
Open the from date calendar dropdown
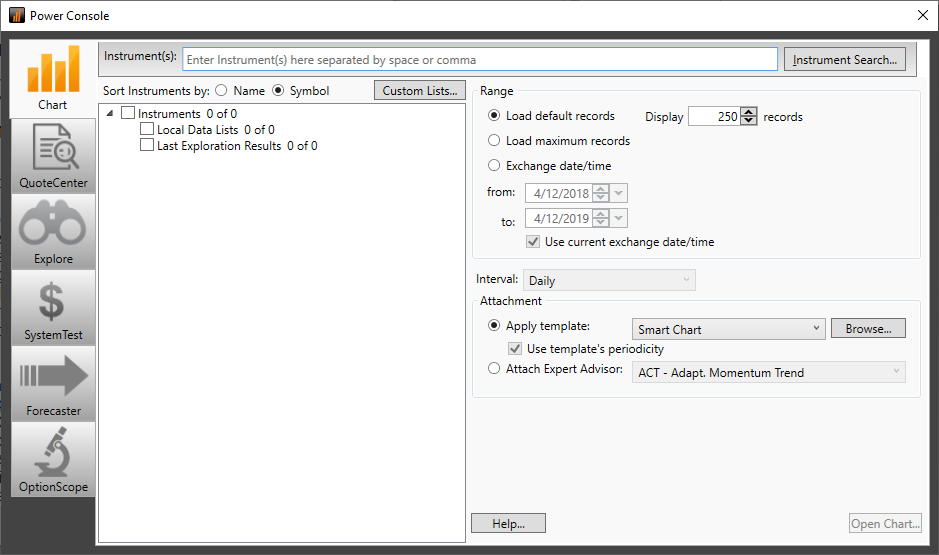(x=619, y=193)
